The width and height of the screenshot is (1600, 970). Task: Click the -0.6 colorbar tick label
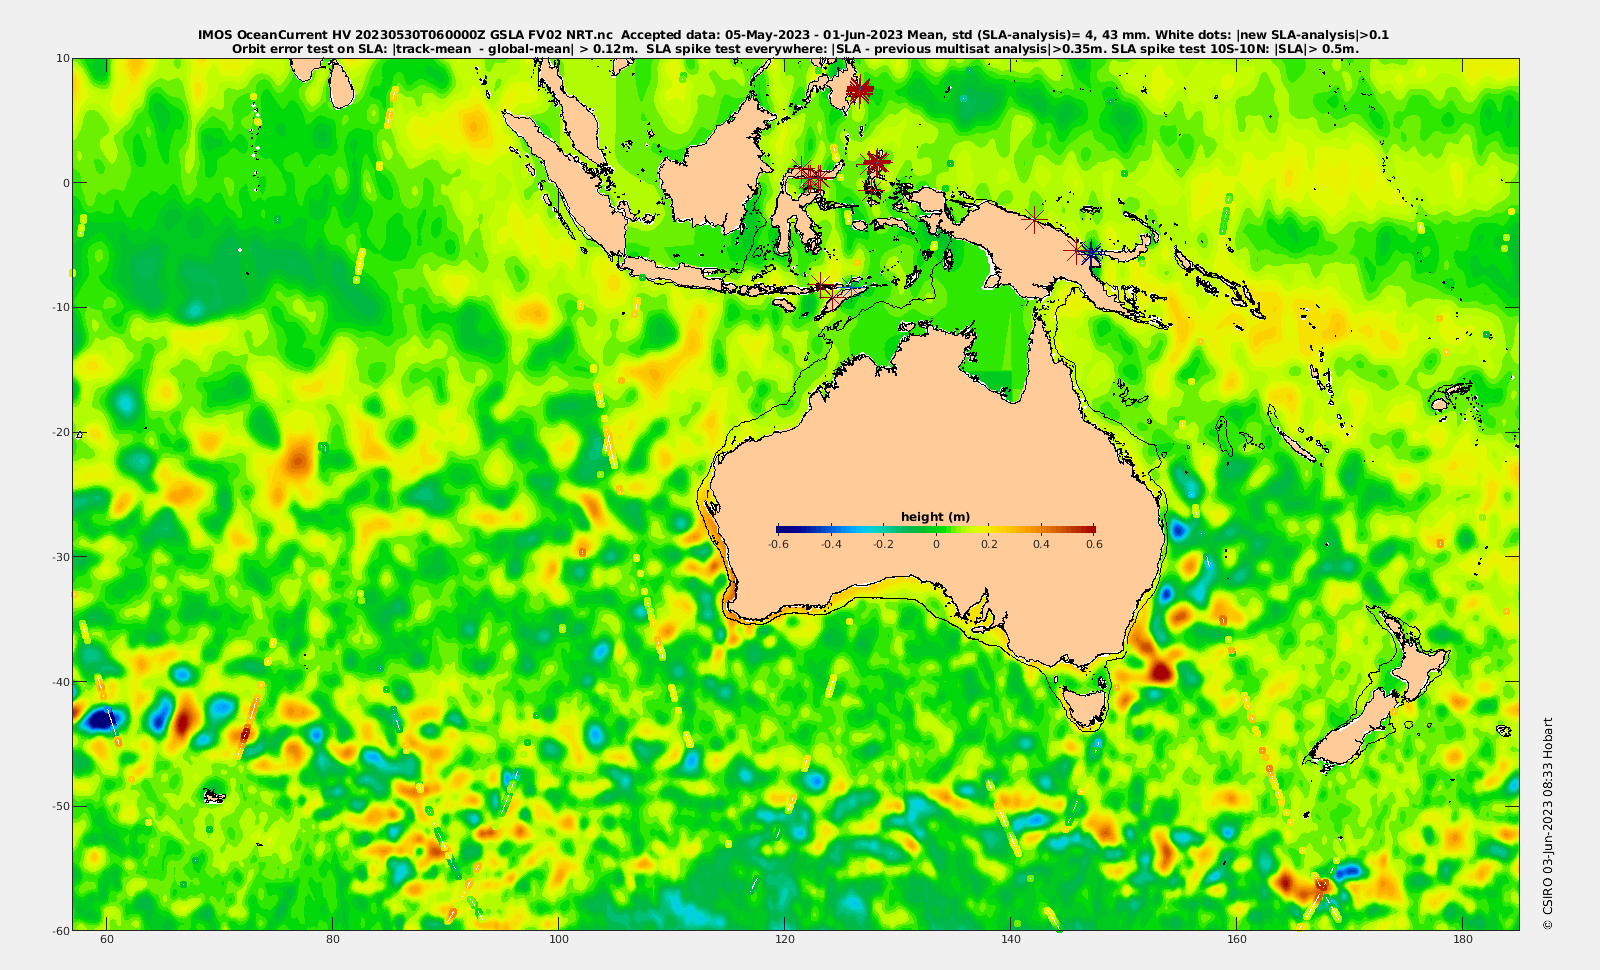tap(778, 544)
